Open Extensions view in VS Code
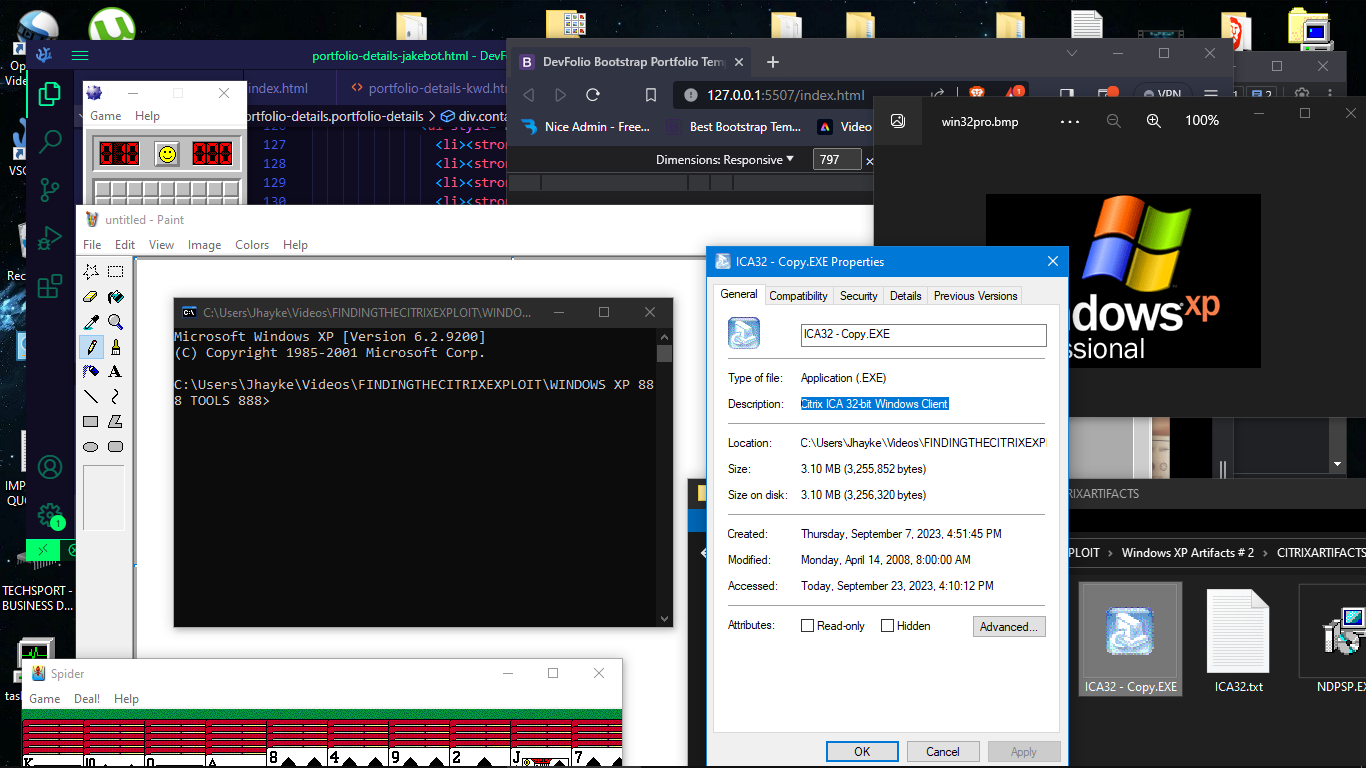Viewport: 1366px width, 768px height. click(49, 288)
